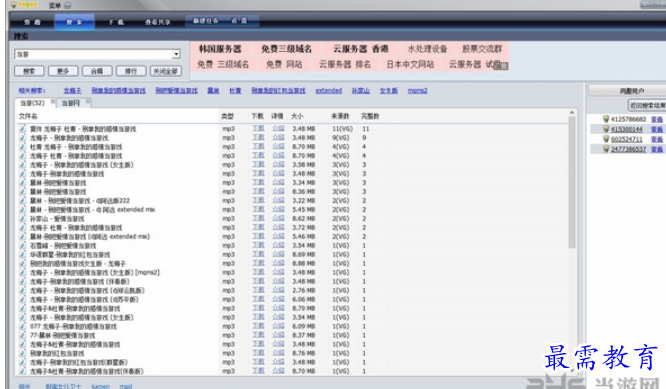Click 查看 link for user 602524711
The height and width of the screenshot is (389, 666).
pyautogui.click(x=657, y=139)
